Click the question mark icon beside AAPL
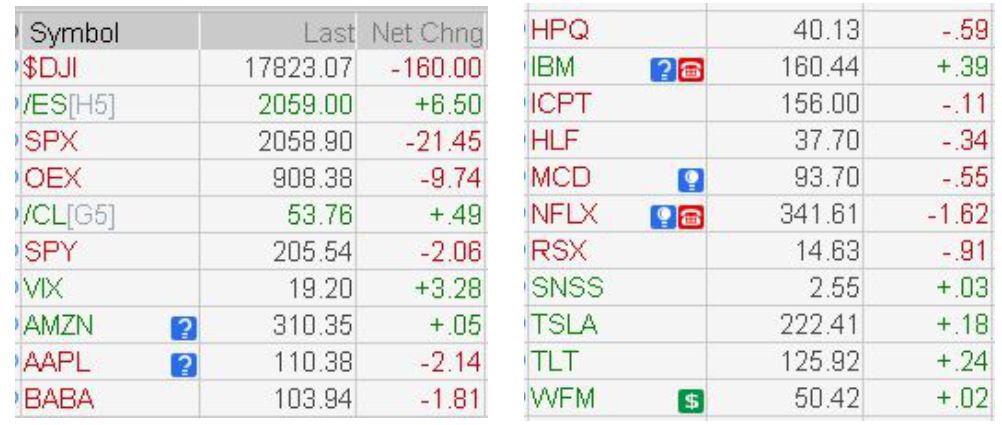The width and height of the screenshot is (1002, 425). coord(183,366)
